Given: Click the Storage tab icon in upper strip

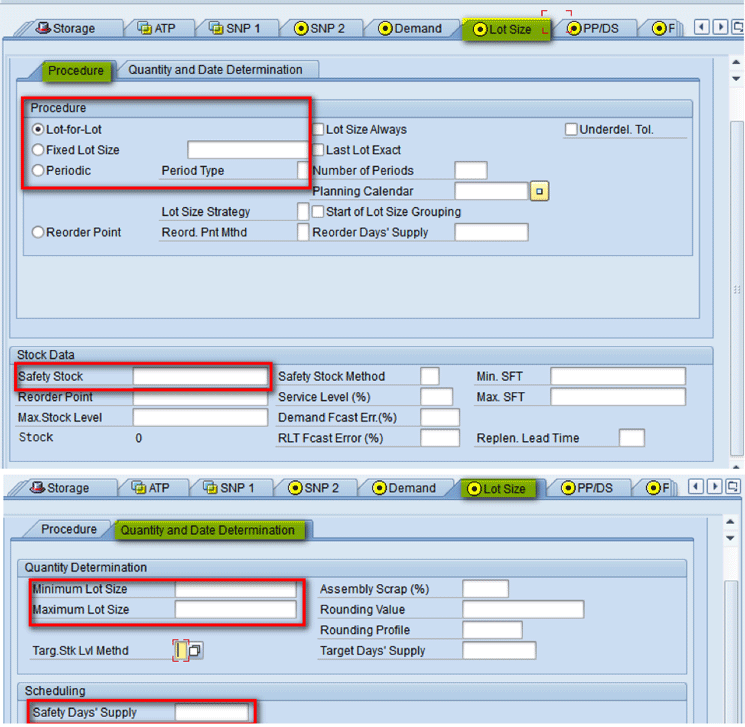Looking at the screenshot, I should (43, 28).
